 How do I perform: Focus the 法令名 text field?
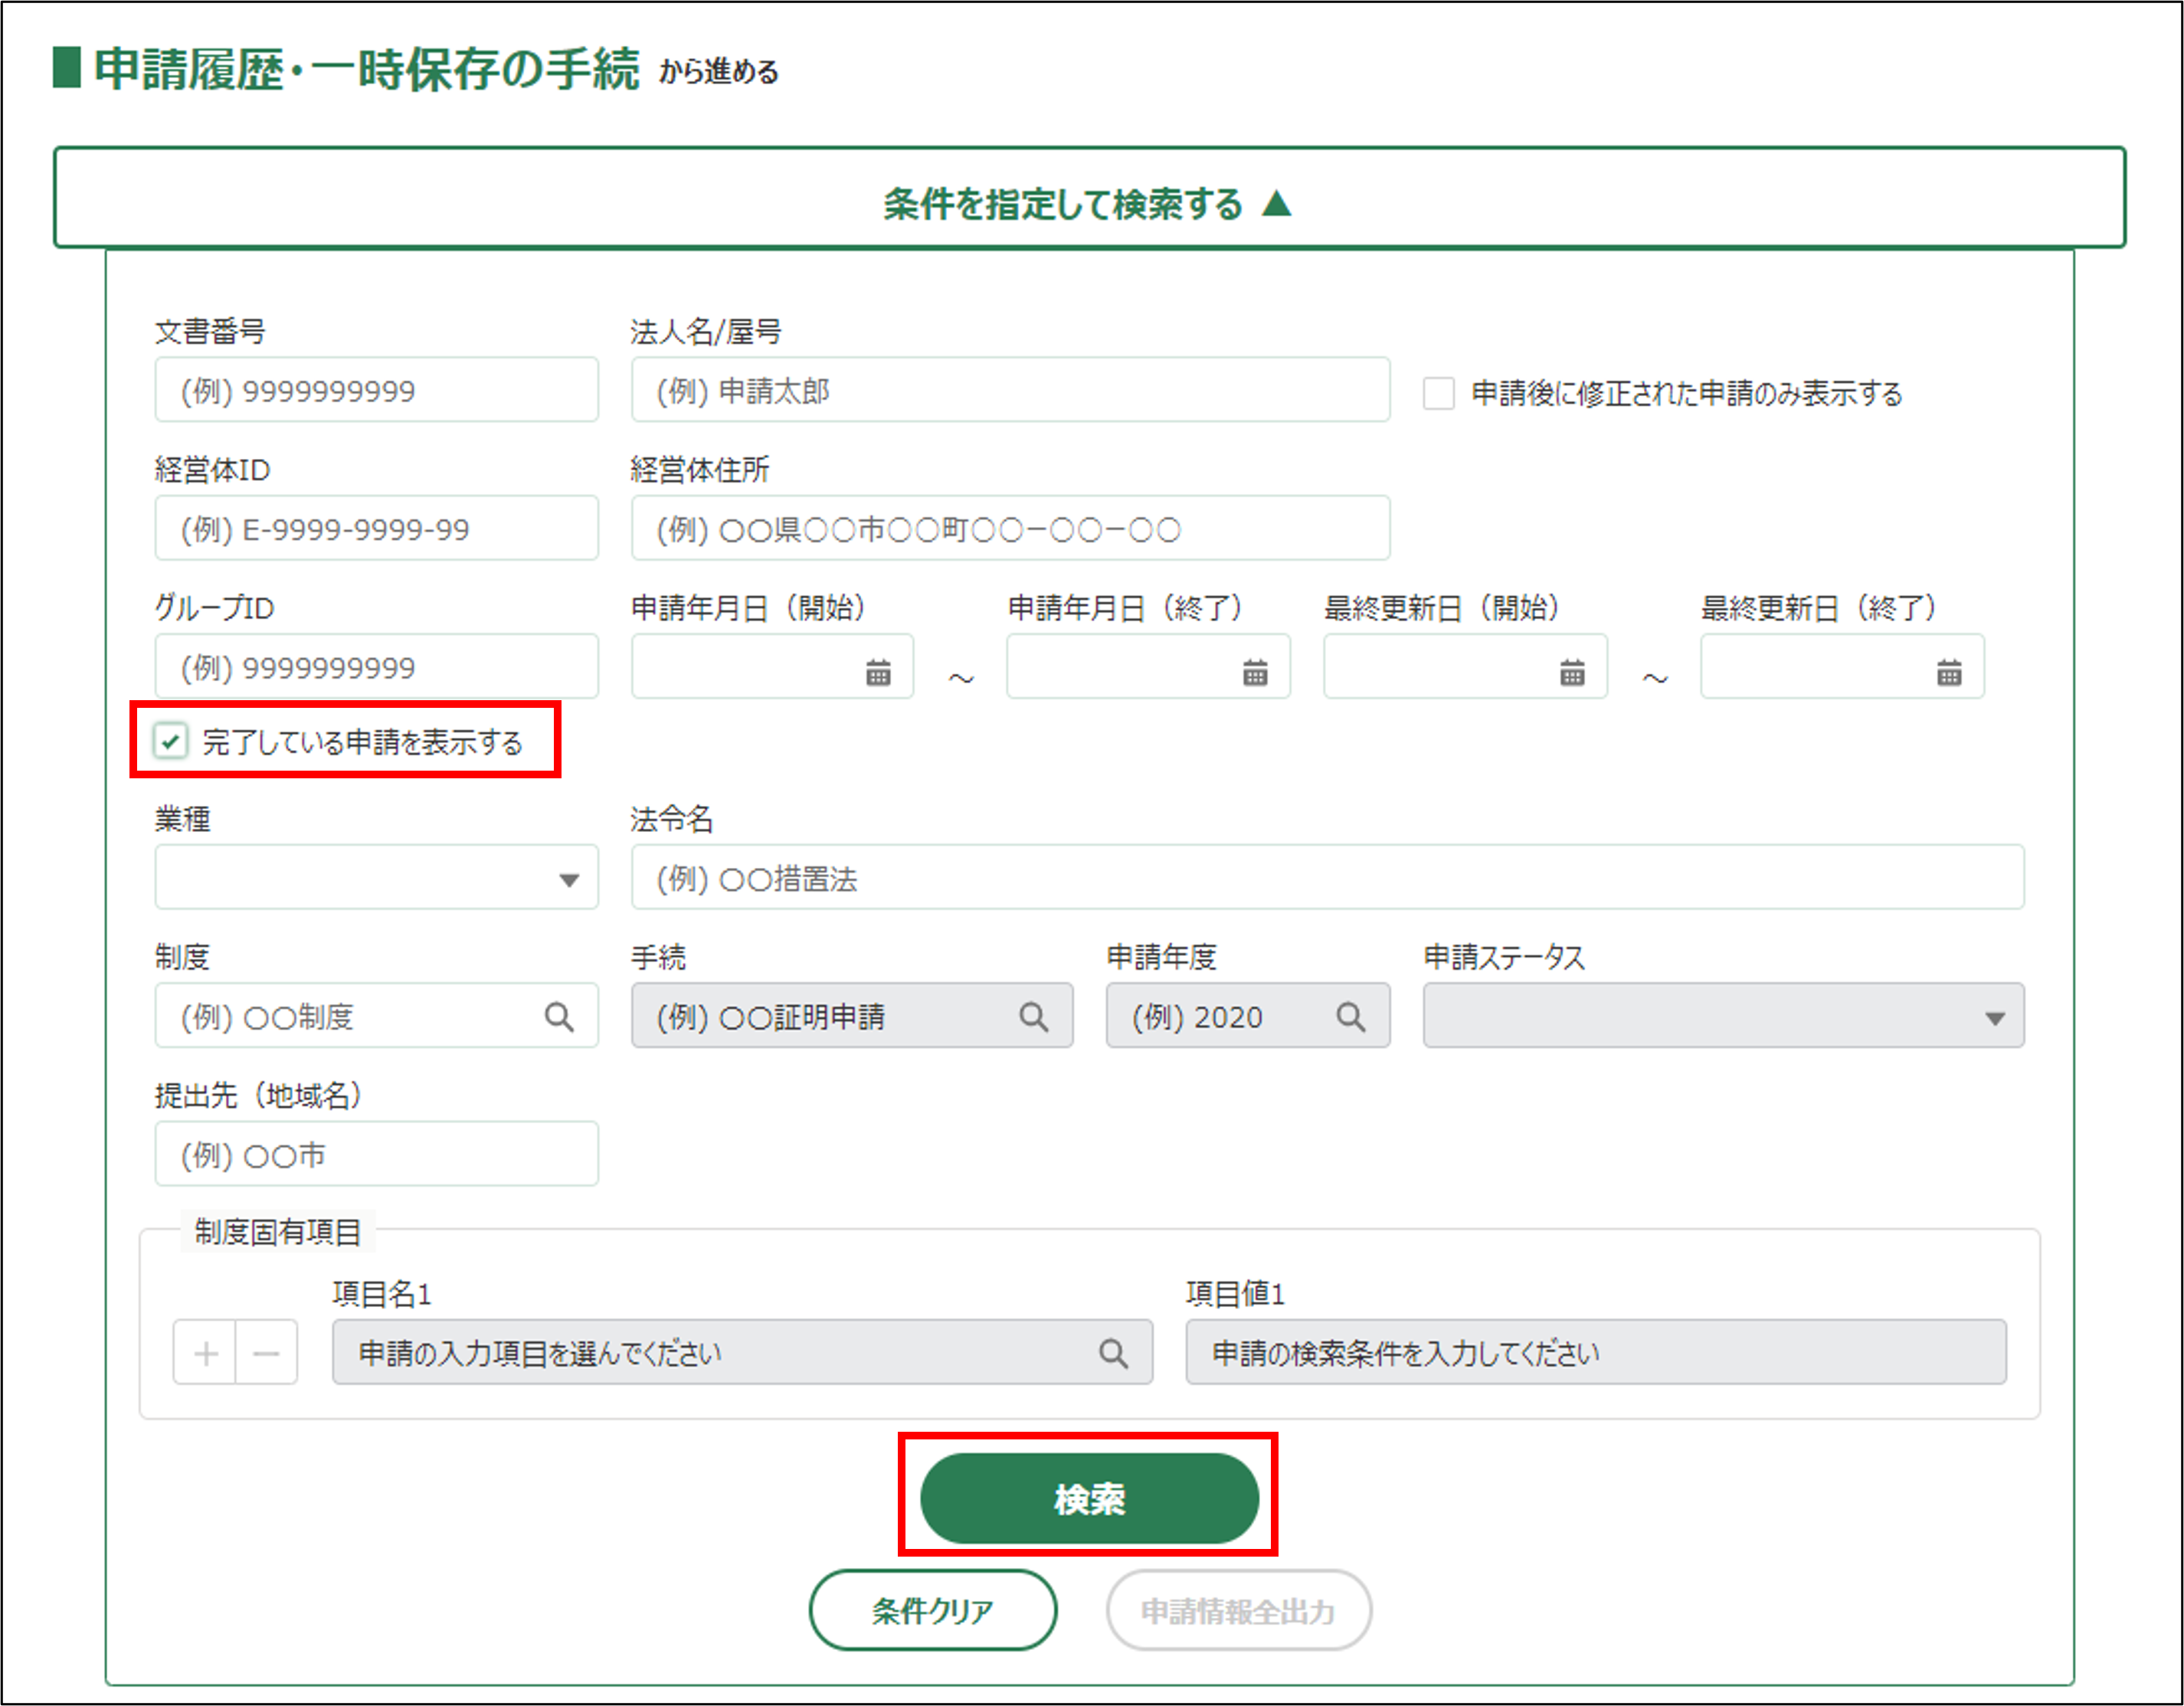[x=1327, y=878]
